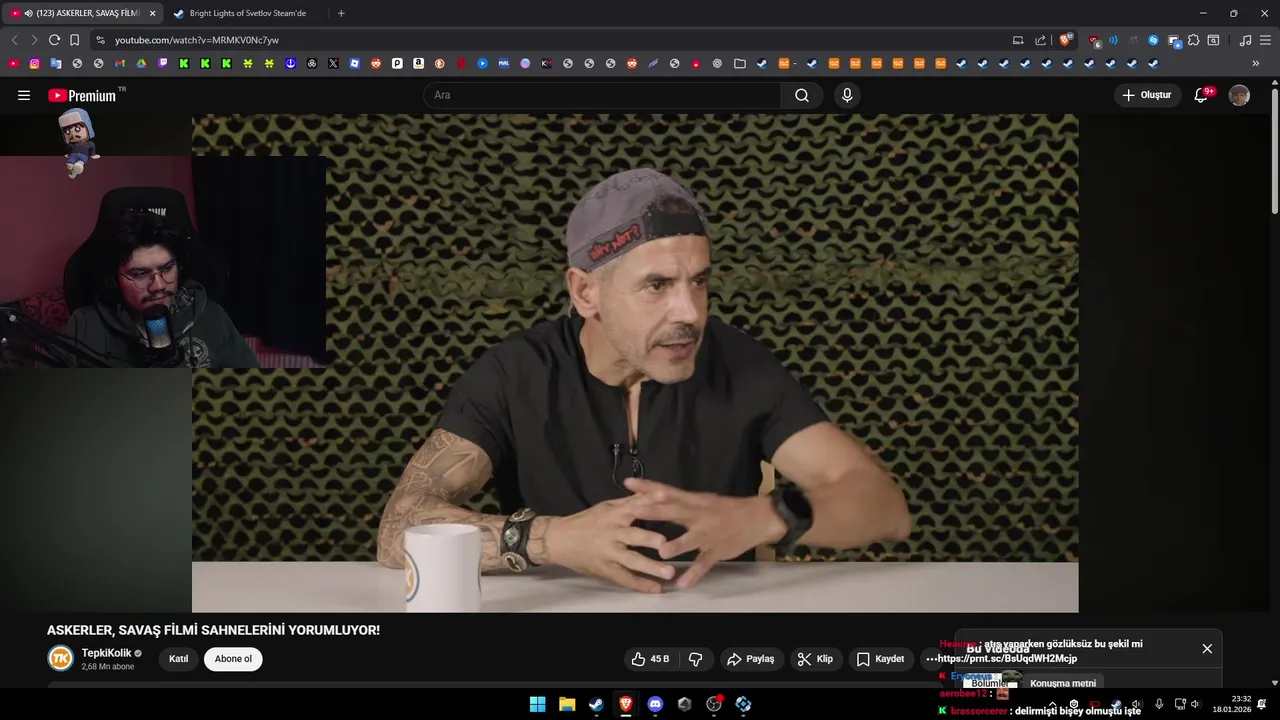Create a Klip from the video
1280x720 pixels.
(815, 659)
